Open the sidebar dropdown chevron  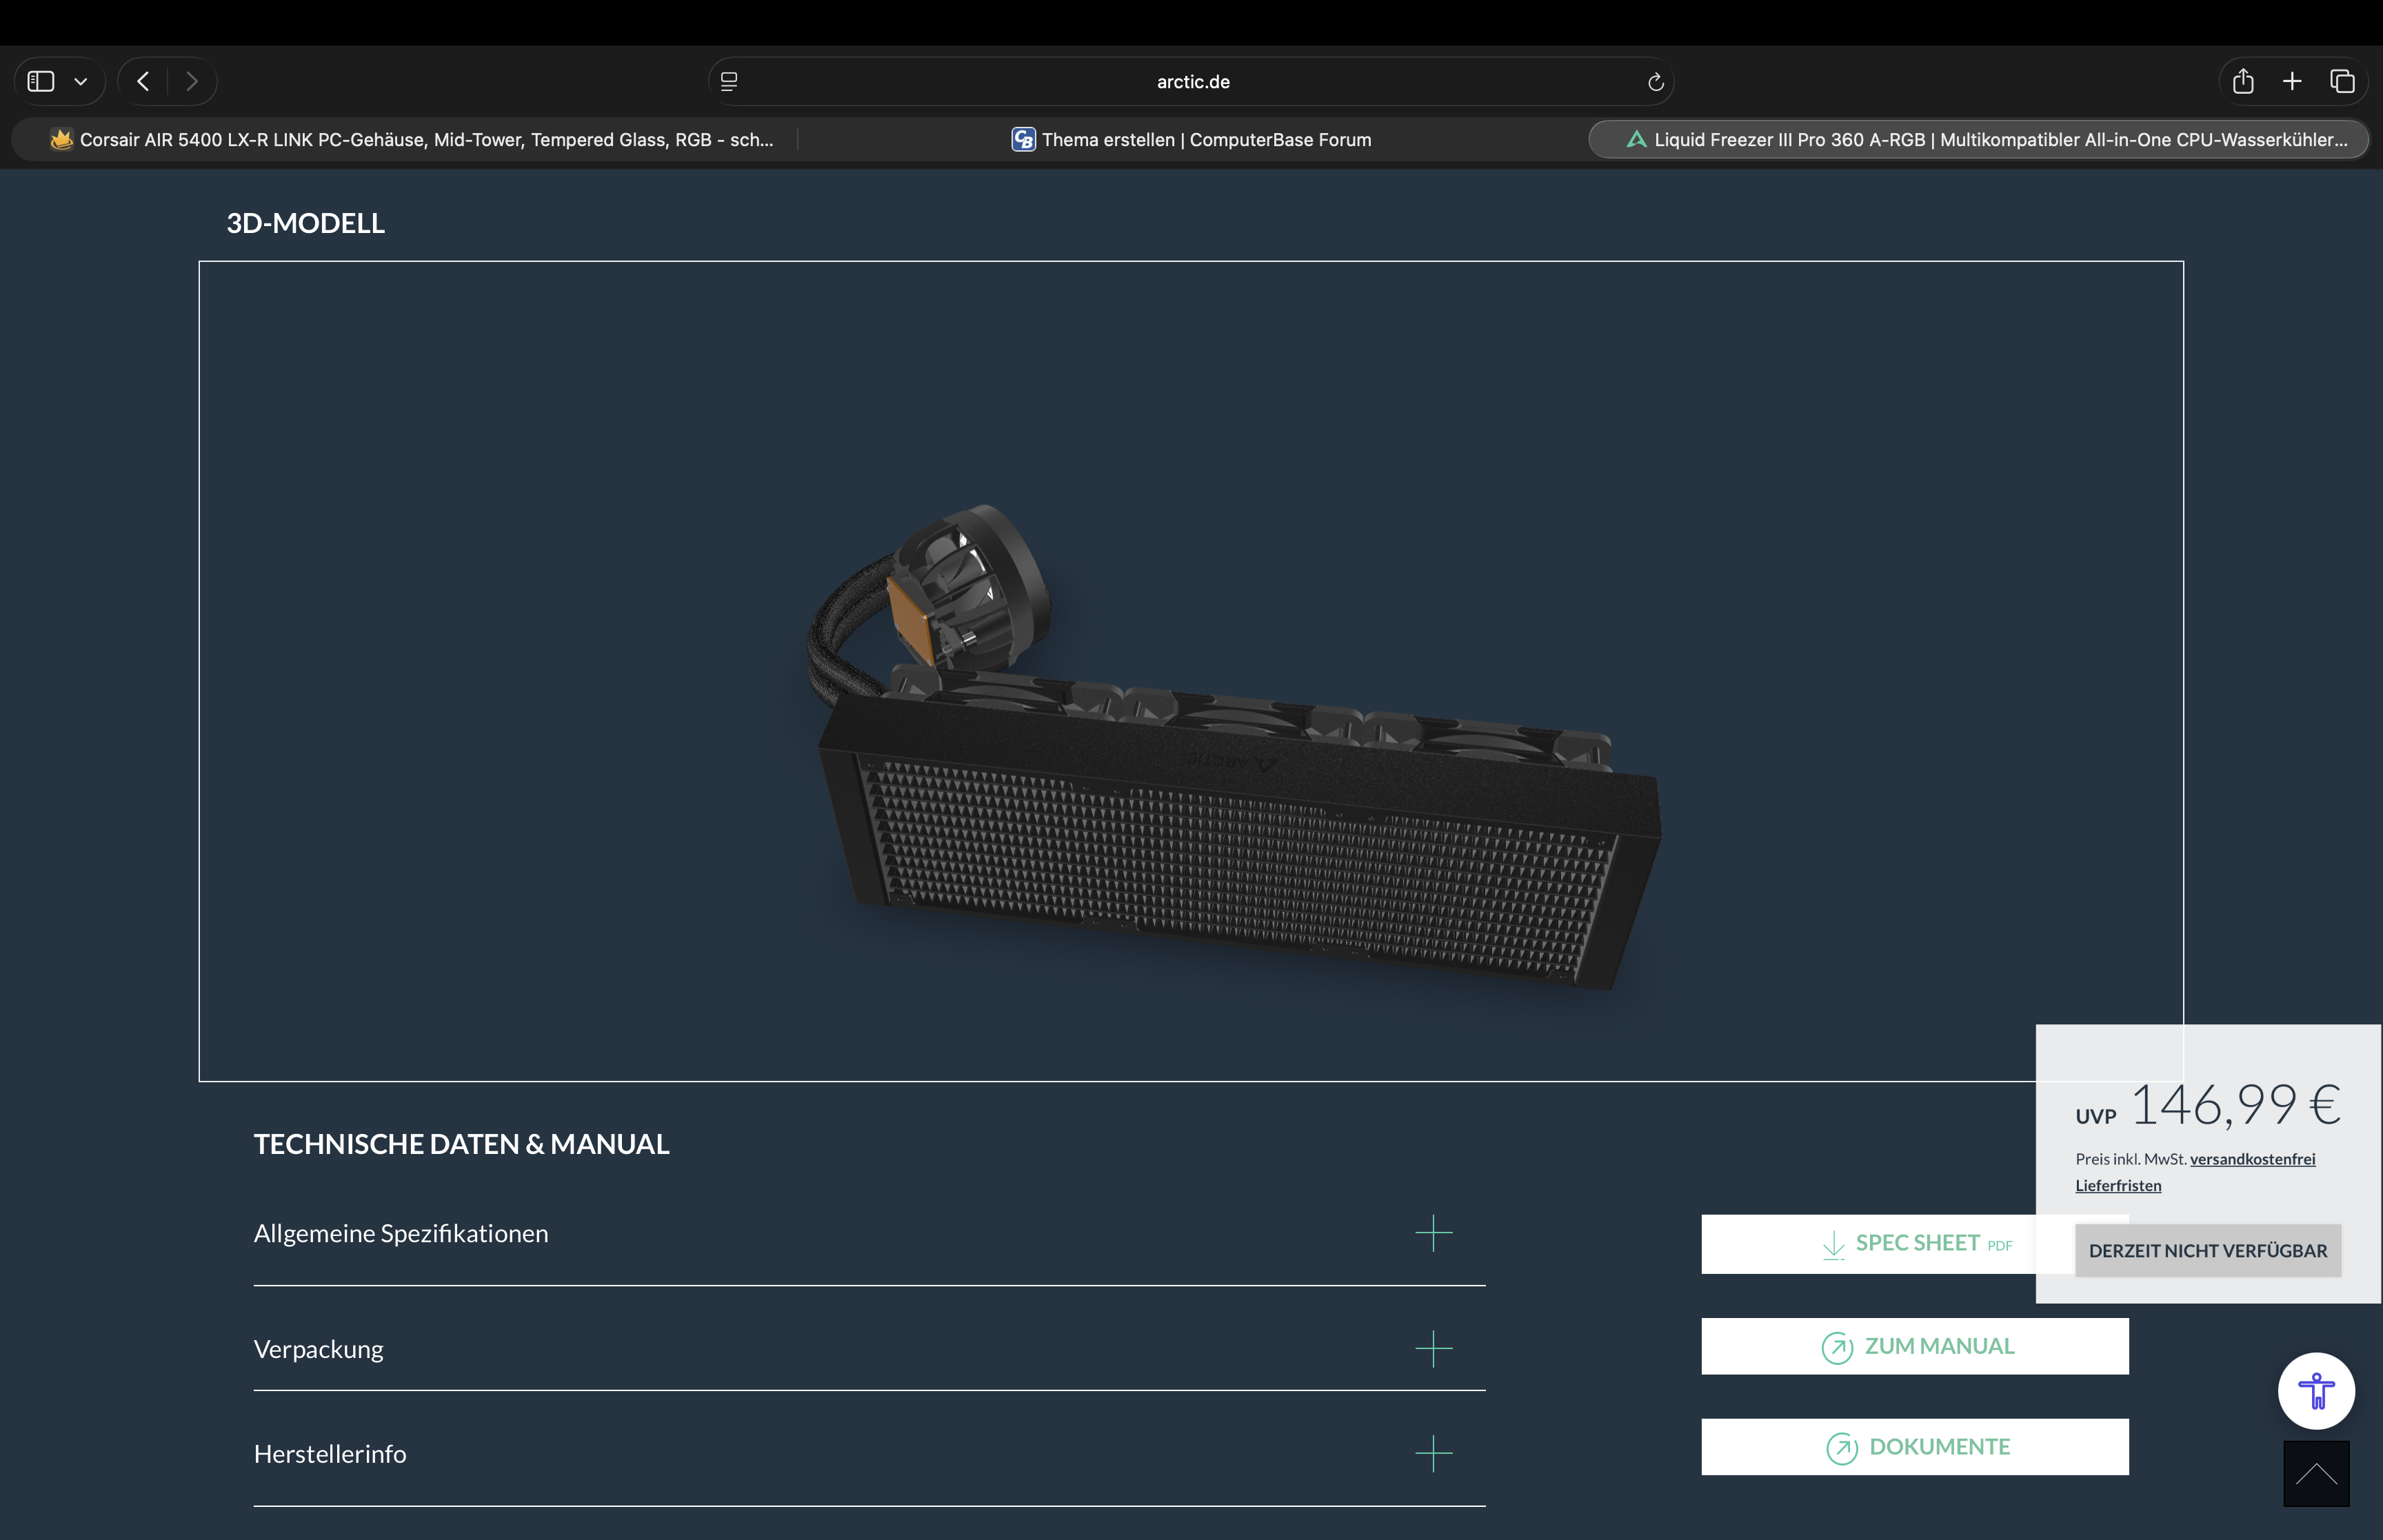pyautogui.click(x=81, y=82)
